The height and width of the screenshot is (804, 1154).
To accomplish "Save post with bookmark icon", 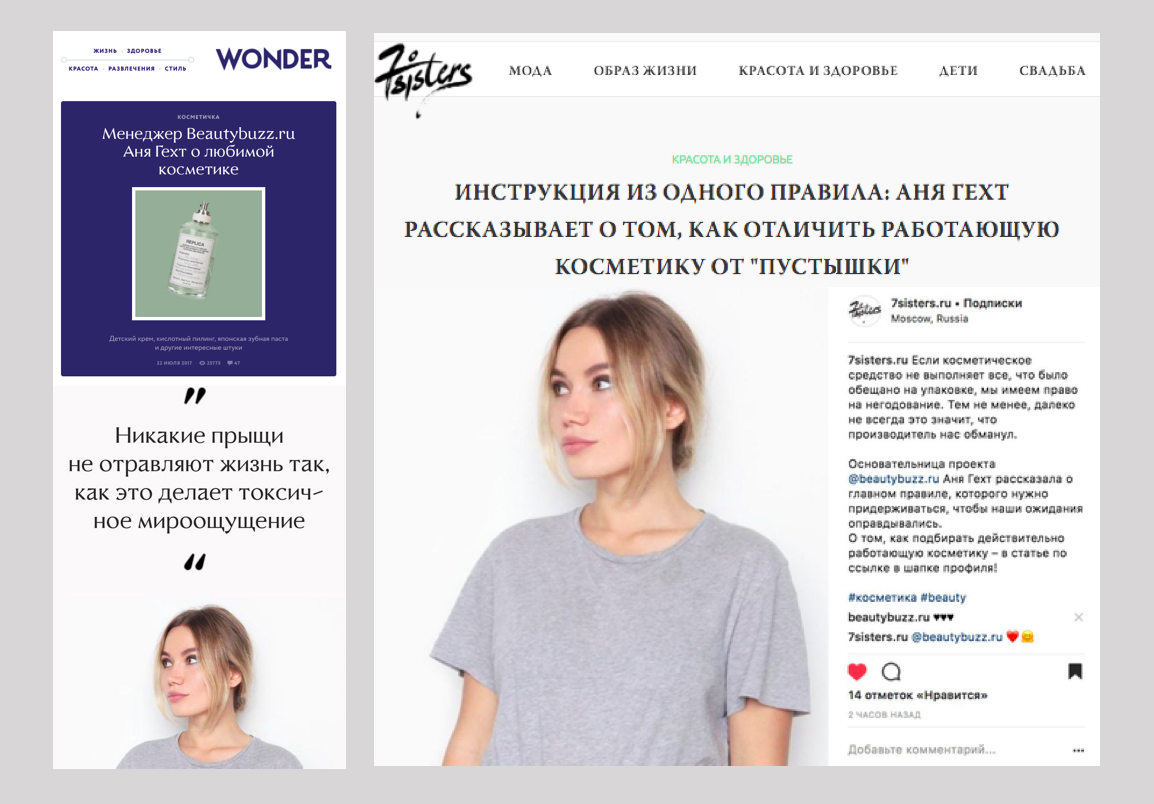I will [x=1075, y=671].
